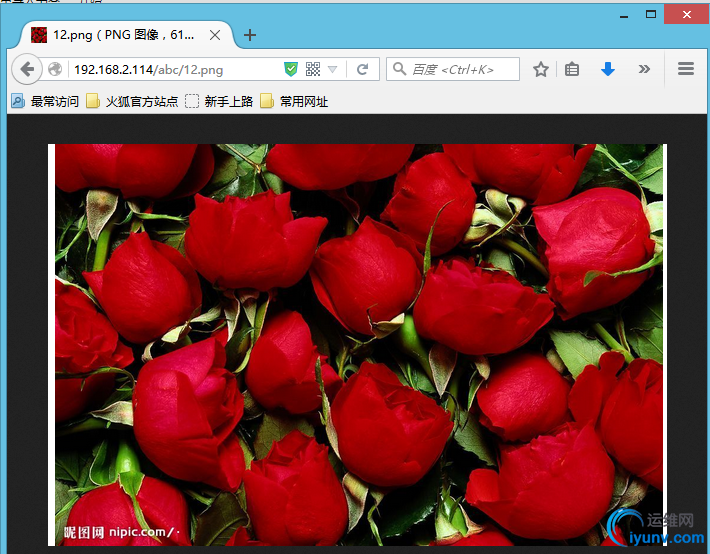The height and width of the screenshot is (554, 710).
Task: Select the 12.png tab
Action: 125,35
